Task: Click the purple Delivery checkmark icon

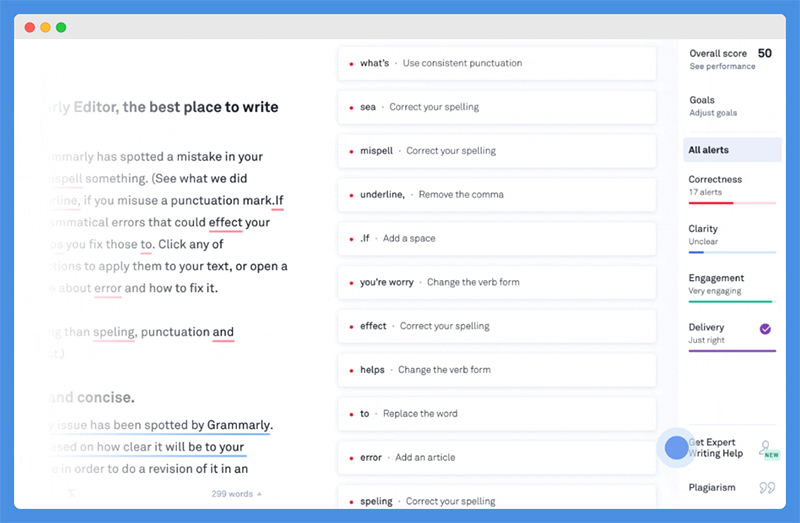Action: (x=765, y=329)
